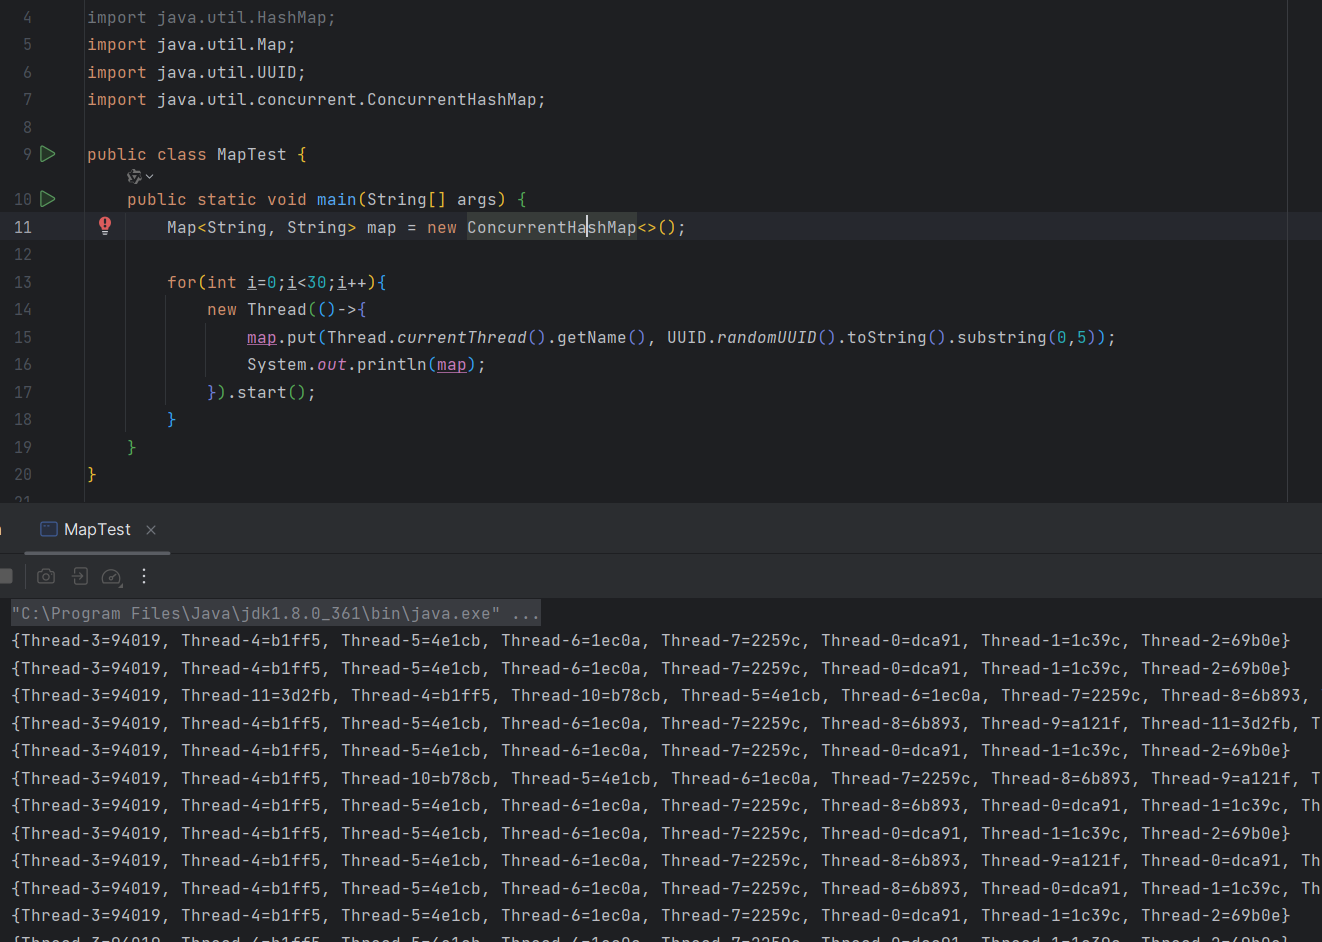Click closing brace on line 18
1322x942 pixels.
(171, 419)
